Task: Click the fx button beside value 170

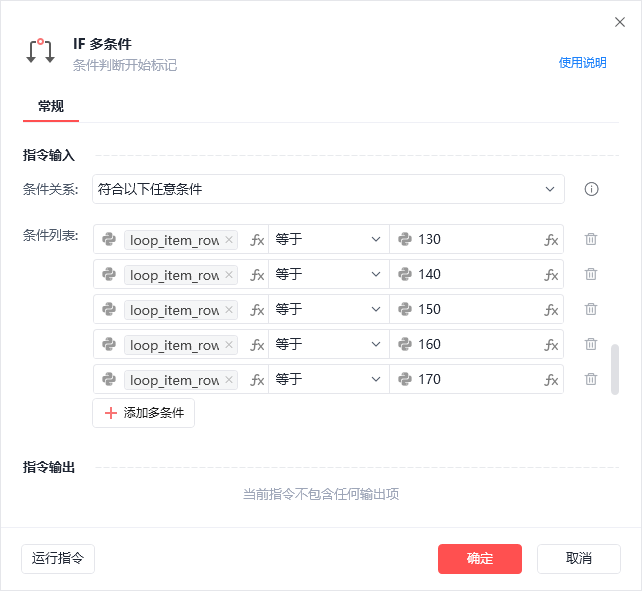Action: [551, 380]
